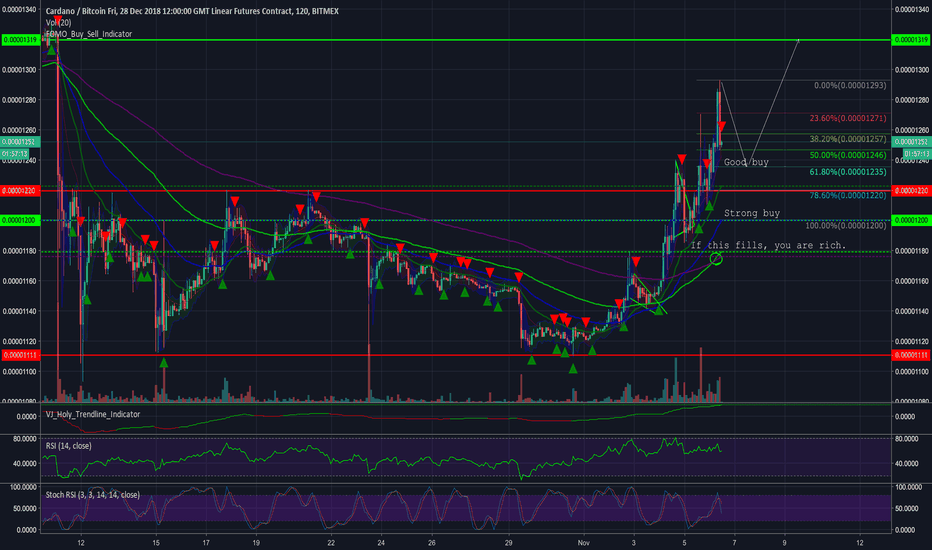Click 0.00001160 on the right price scale

click(912, 281)
